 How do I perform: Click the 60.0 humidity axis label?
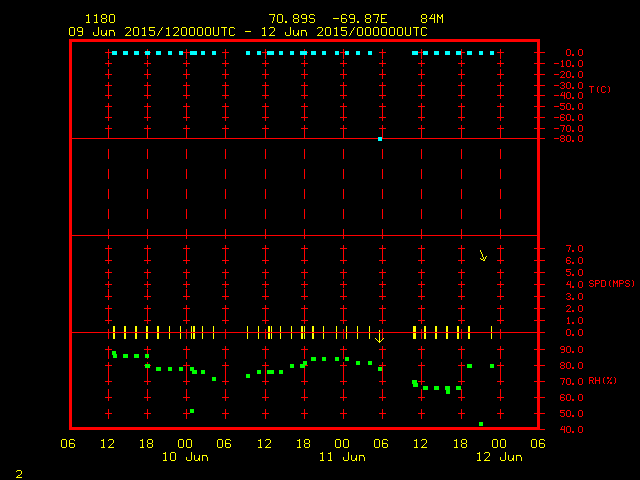click(571, 398)
